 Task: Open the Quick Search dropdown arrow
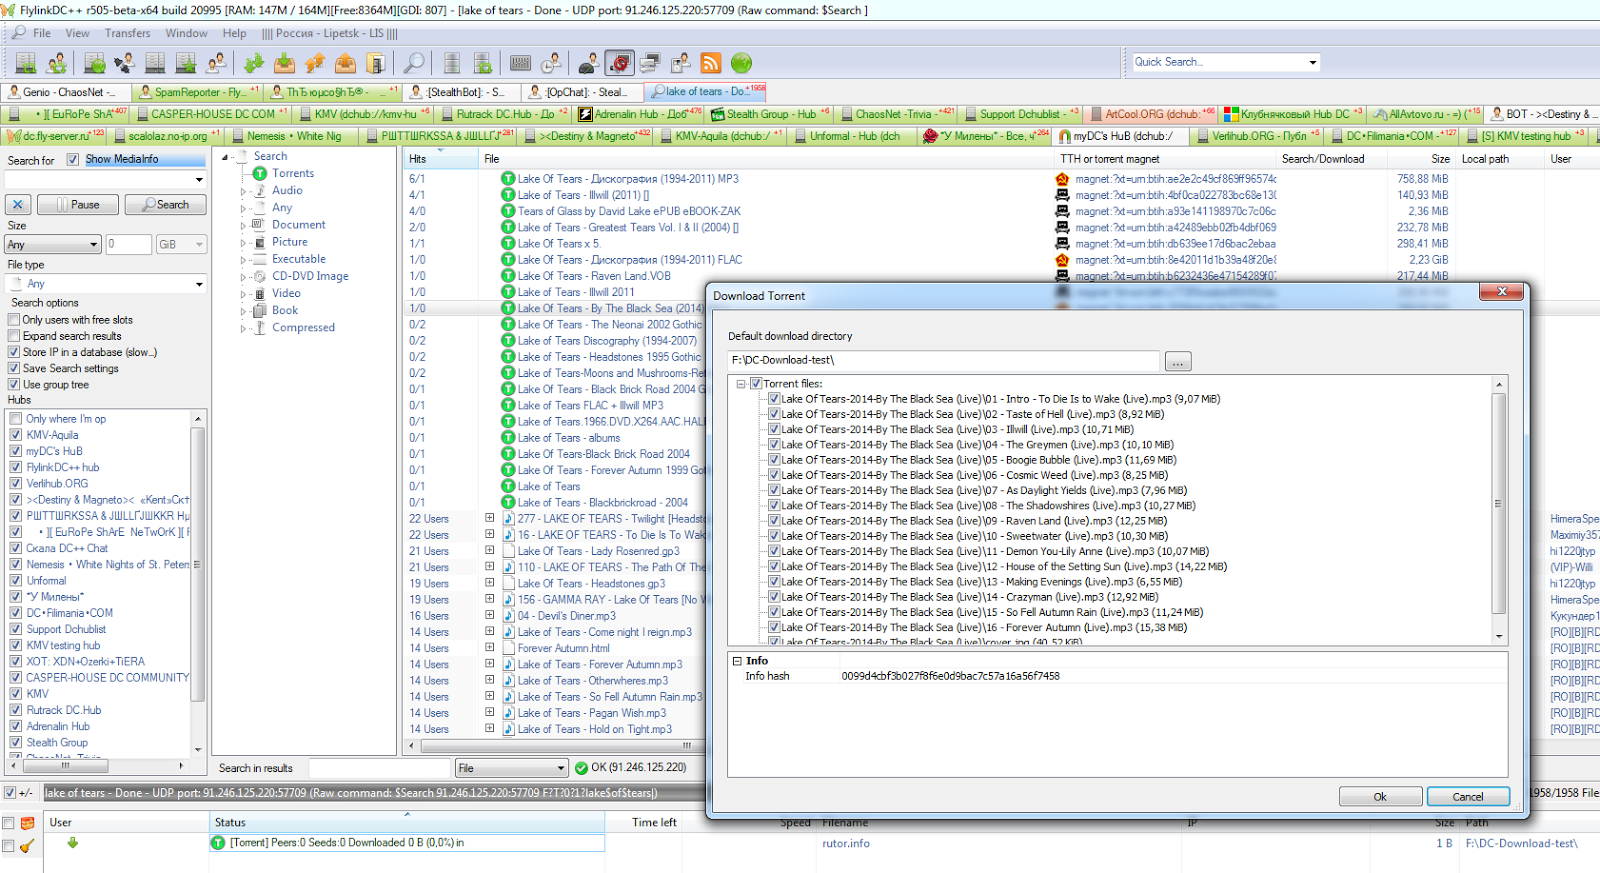coord(1312,62)
